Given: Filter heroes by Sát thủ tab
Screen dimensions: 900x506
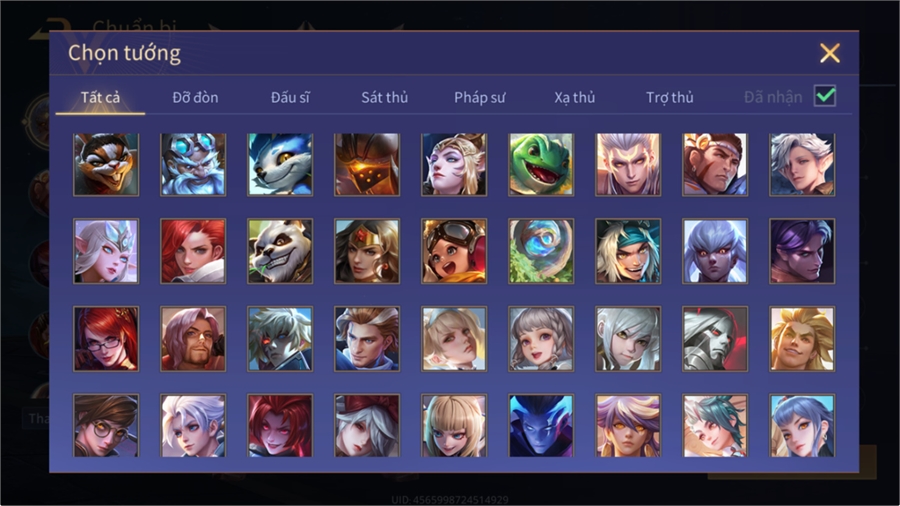Looking at the screenshot, I should 385,98.
